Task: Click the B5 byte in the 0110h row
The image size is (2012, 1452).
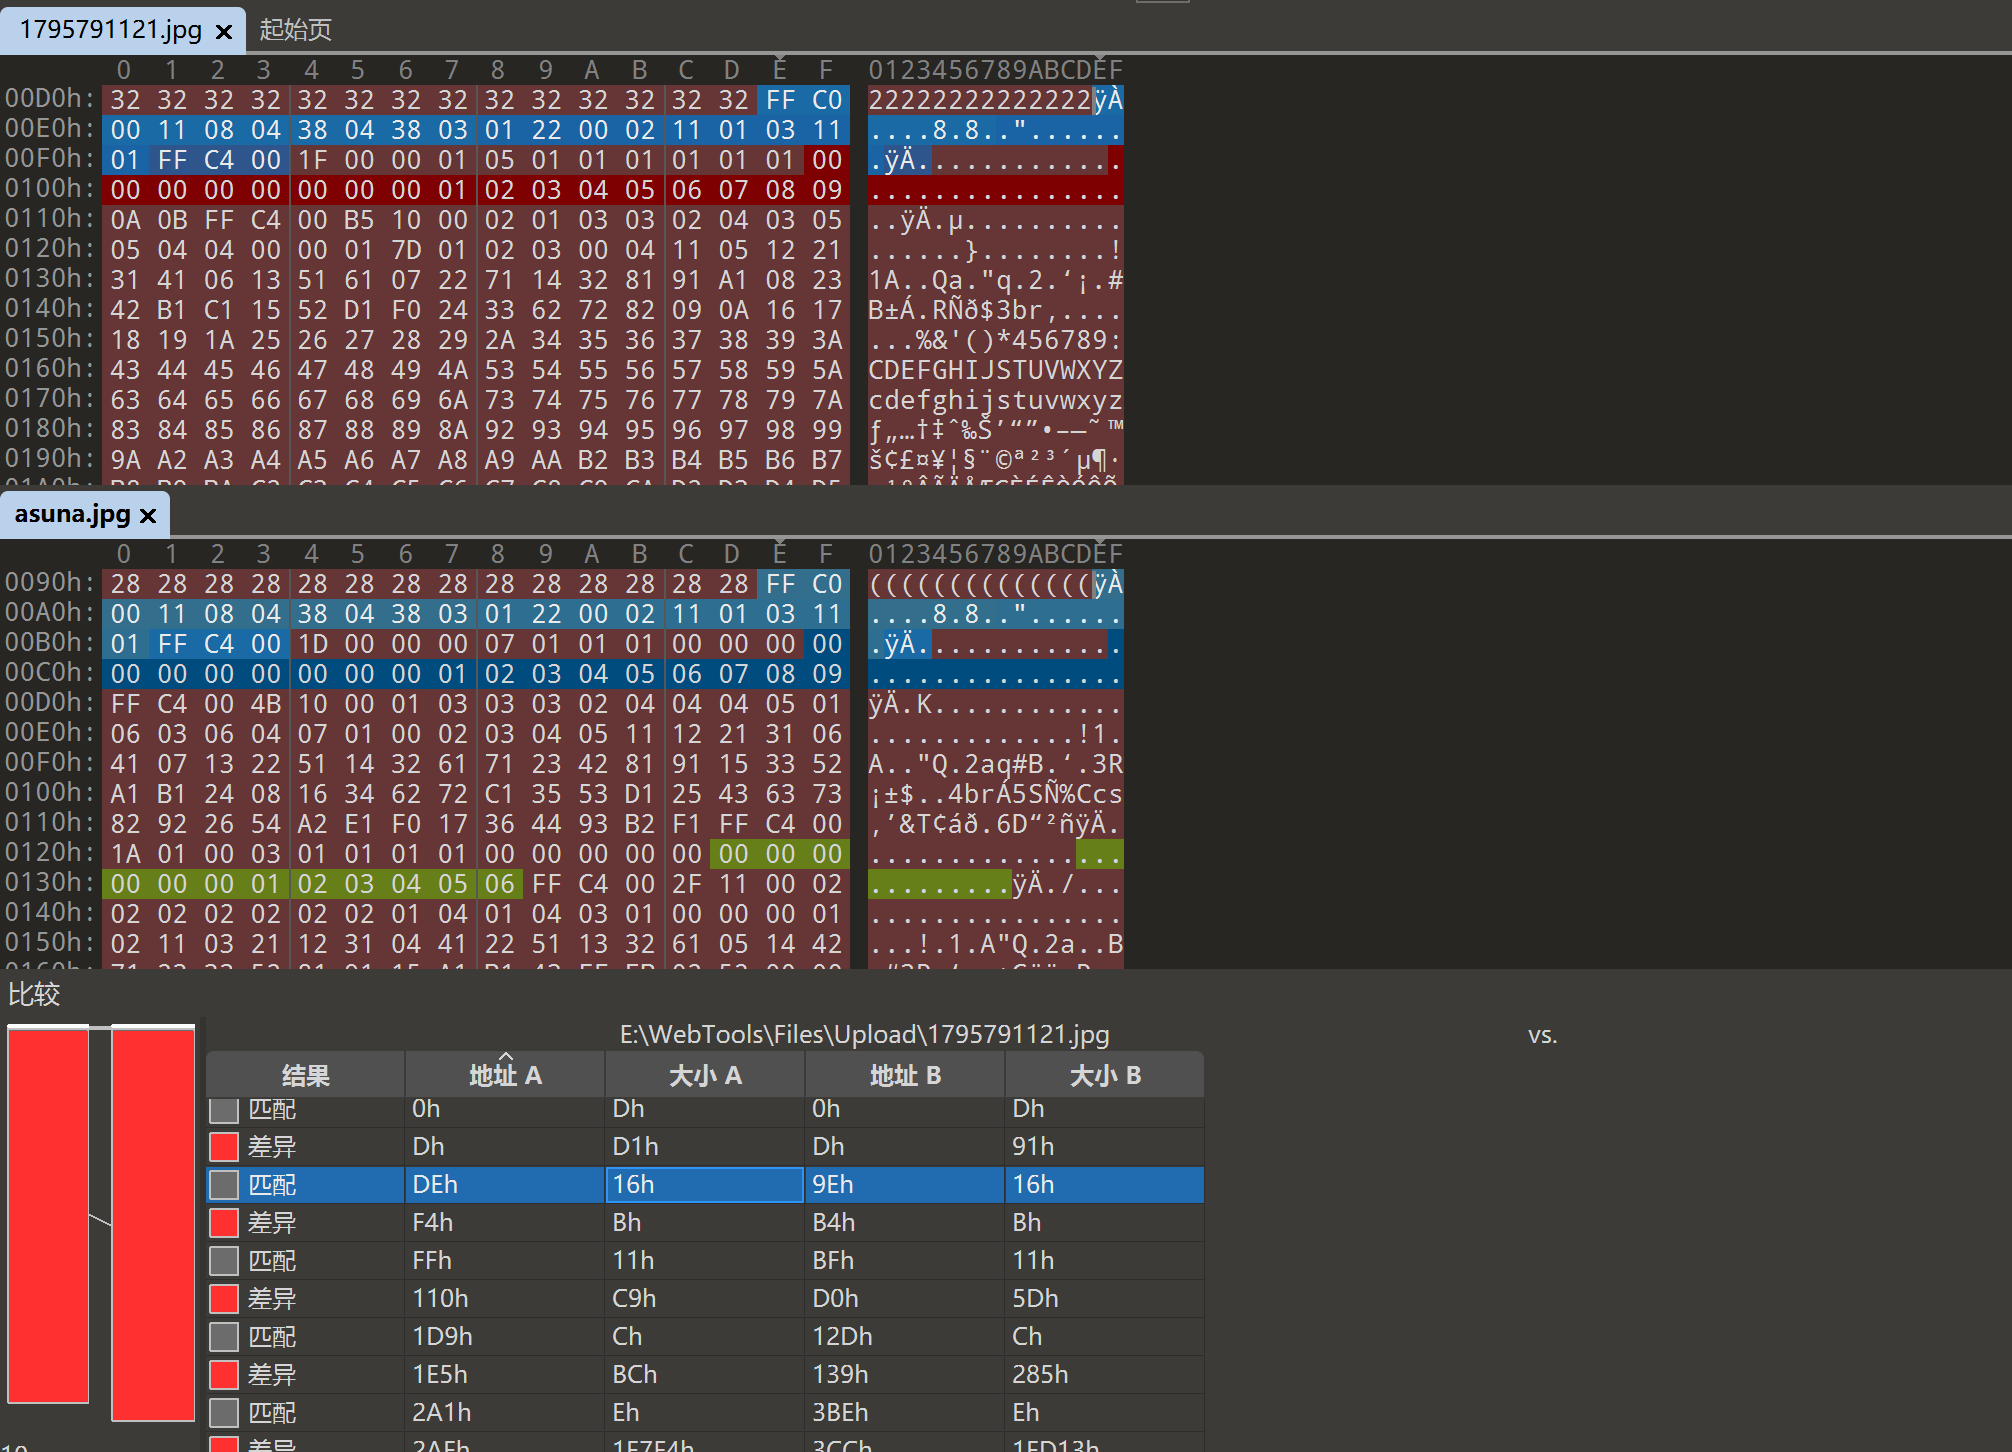Action: [x=359, y=220]
